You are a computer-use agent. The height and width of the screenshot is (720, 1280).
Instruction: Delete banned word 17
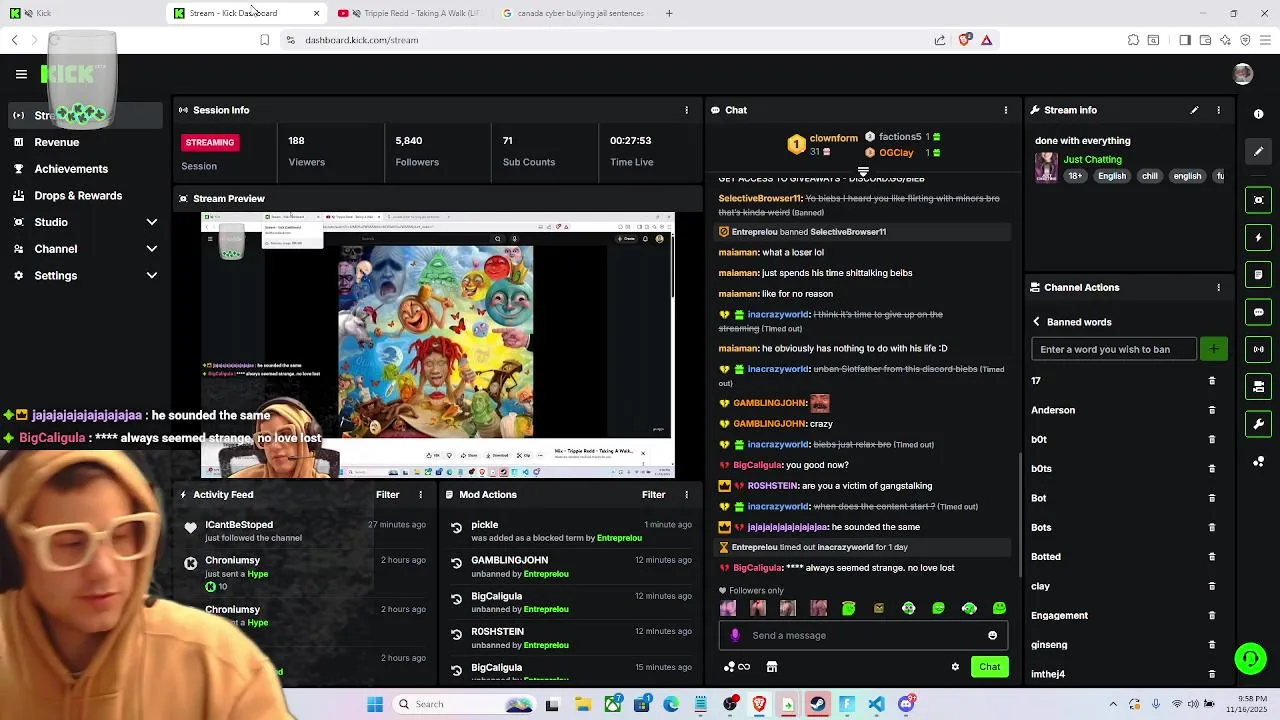pyautogui.click(x=1212, y=381)
